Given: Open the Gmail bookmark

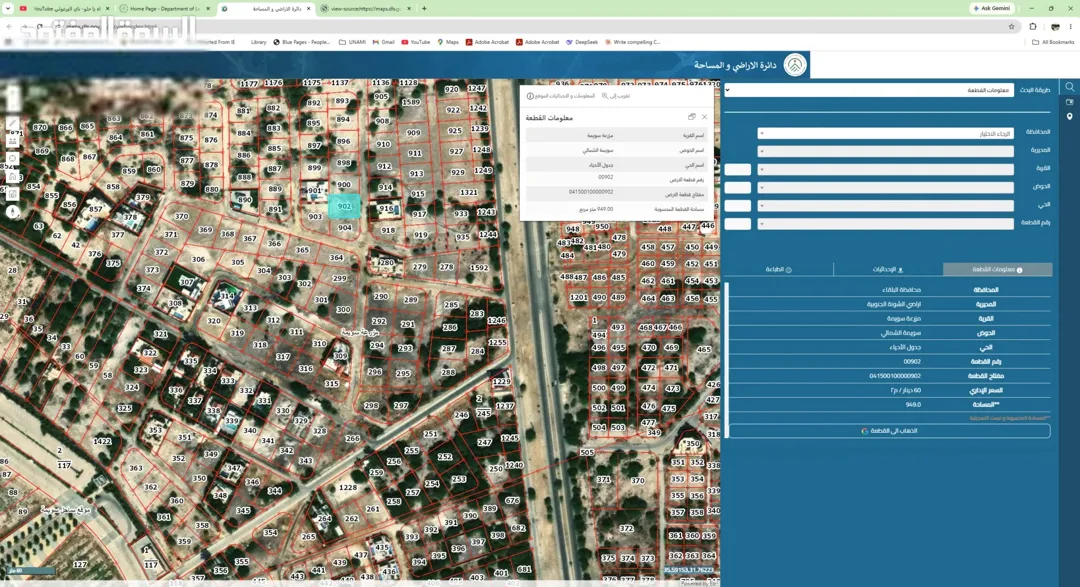Looking at the screenshot, I should coord(384,42).
